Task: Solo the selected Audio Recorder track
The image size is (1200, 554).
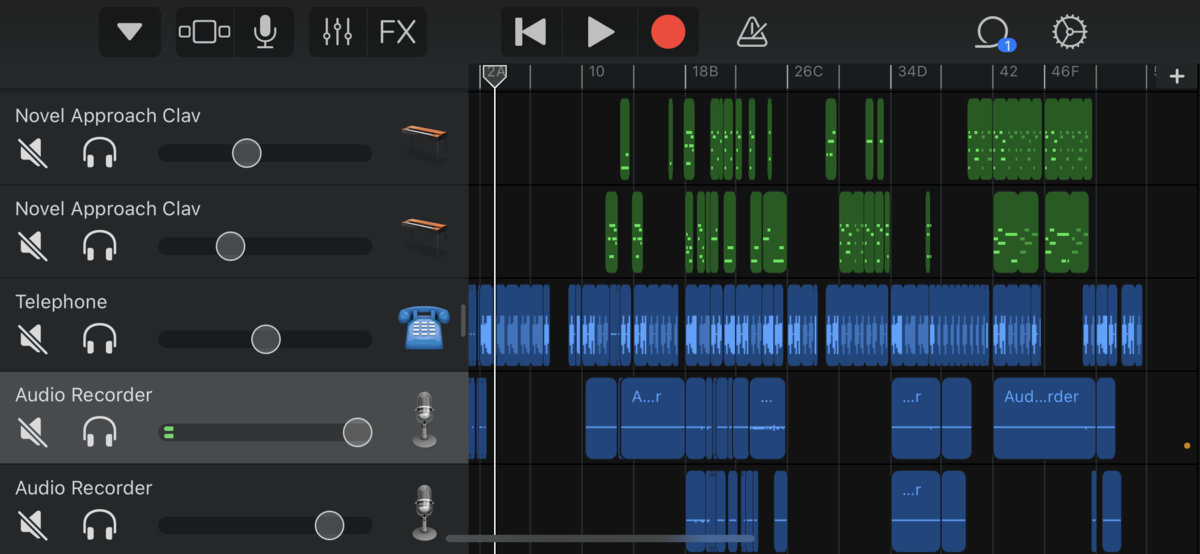Action: point(100,432)
